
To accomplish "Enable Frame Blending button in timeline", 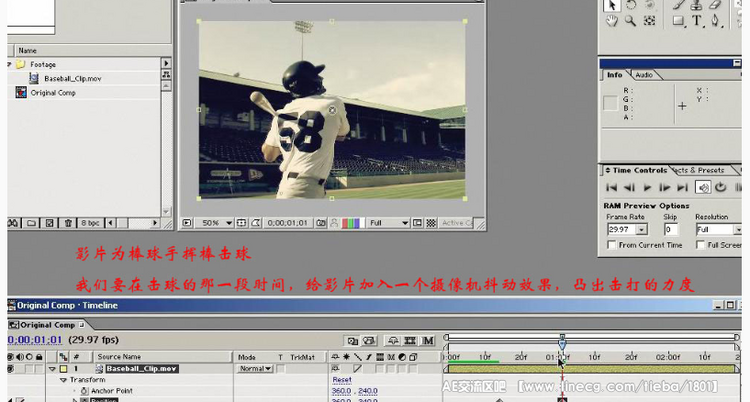I will 410,341.
